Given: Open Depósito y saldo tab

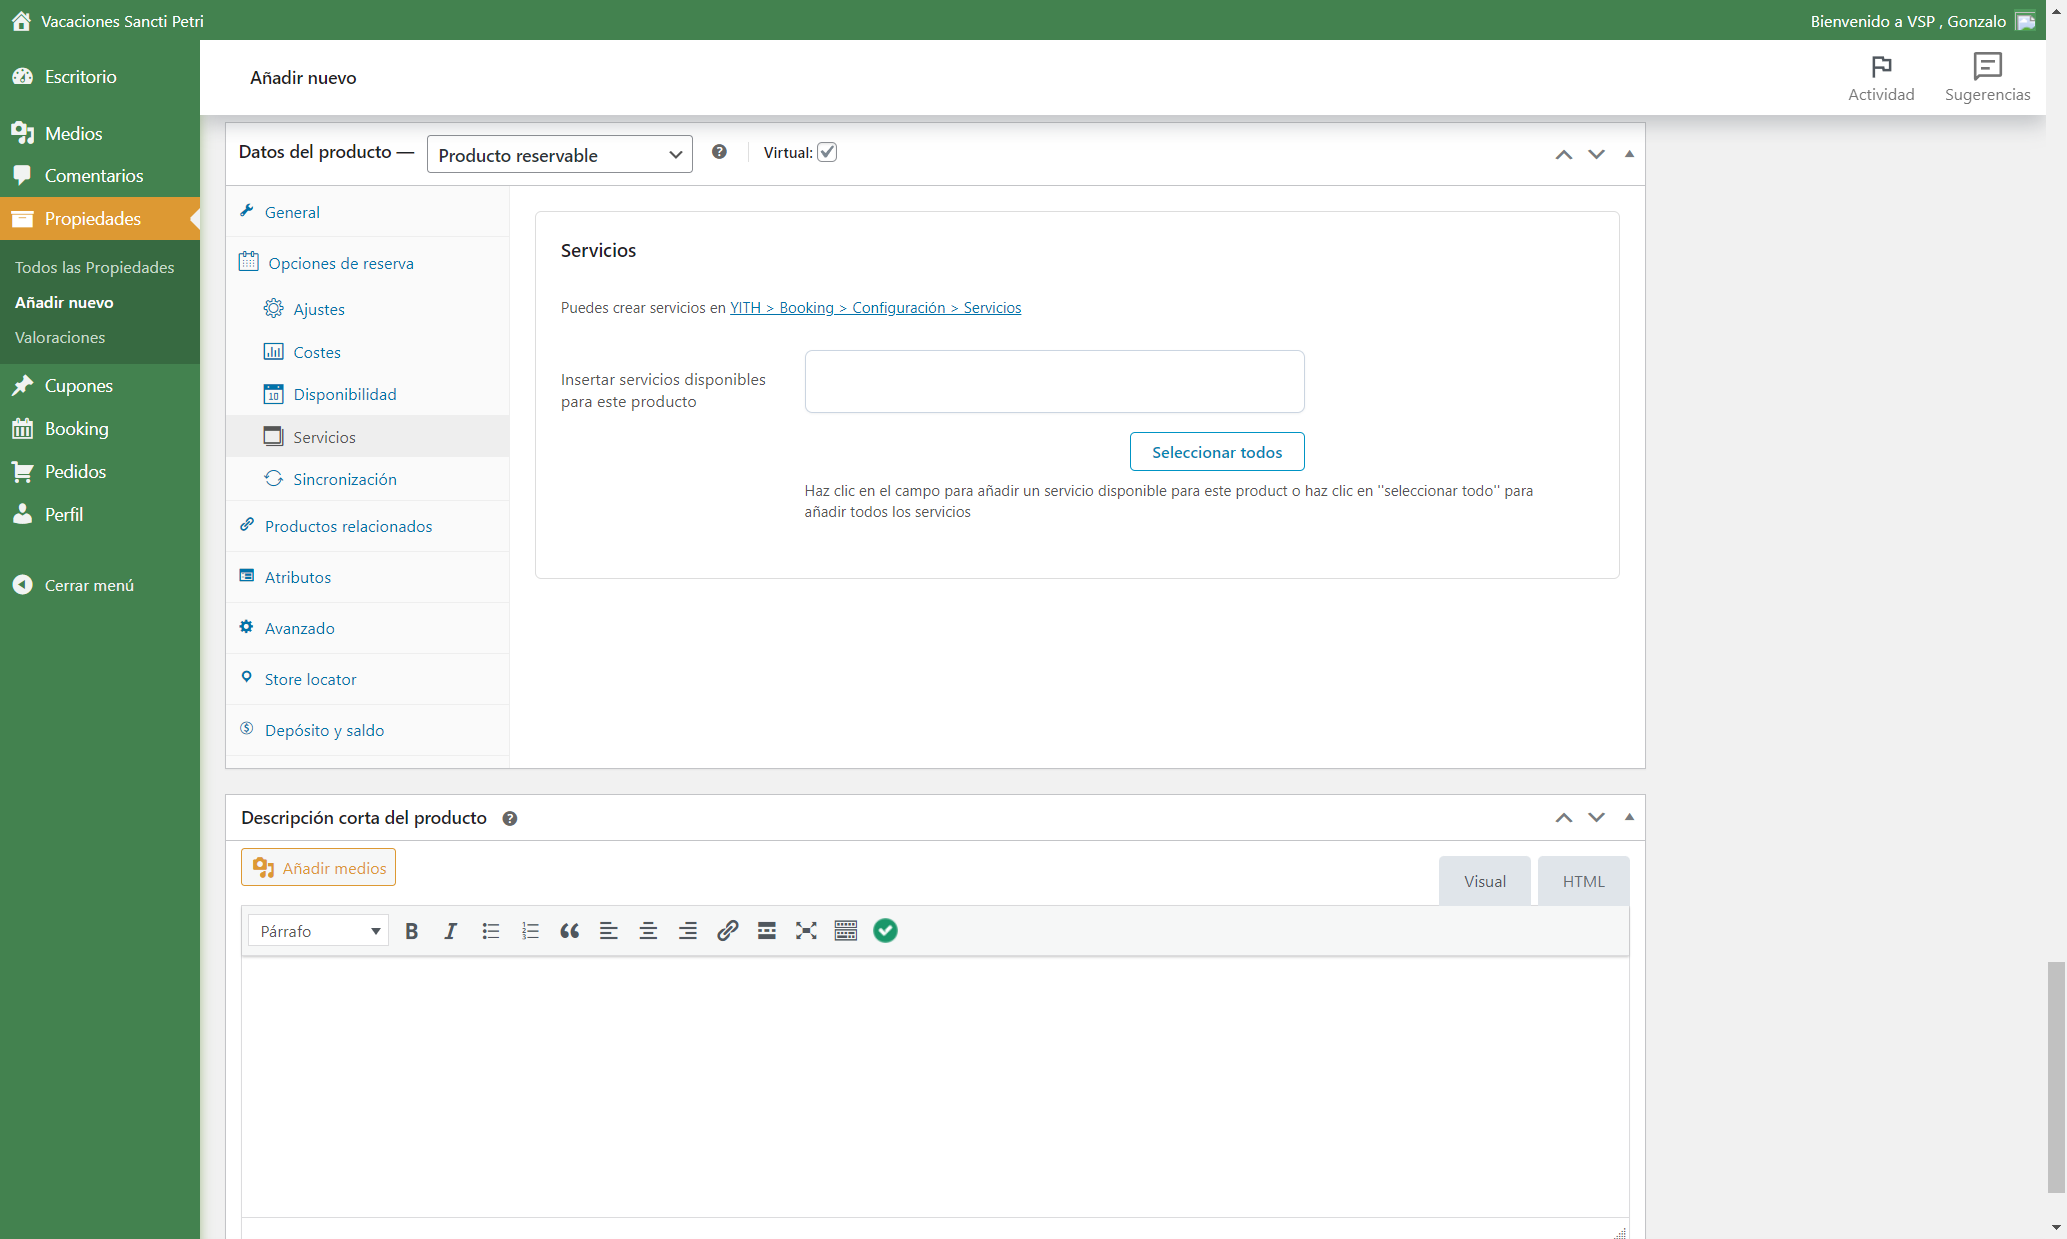Looking at the screenshot, I should [368, 730].
